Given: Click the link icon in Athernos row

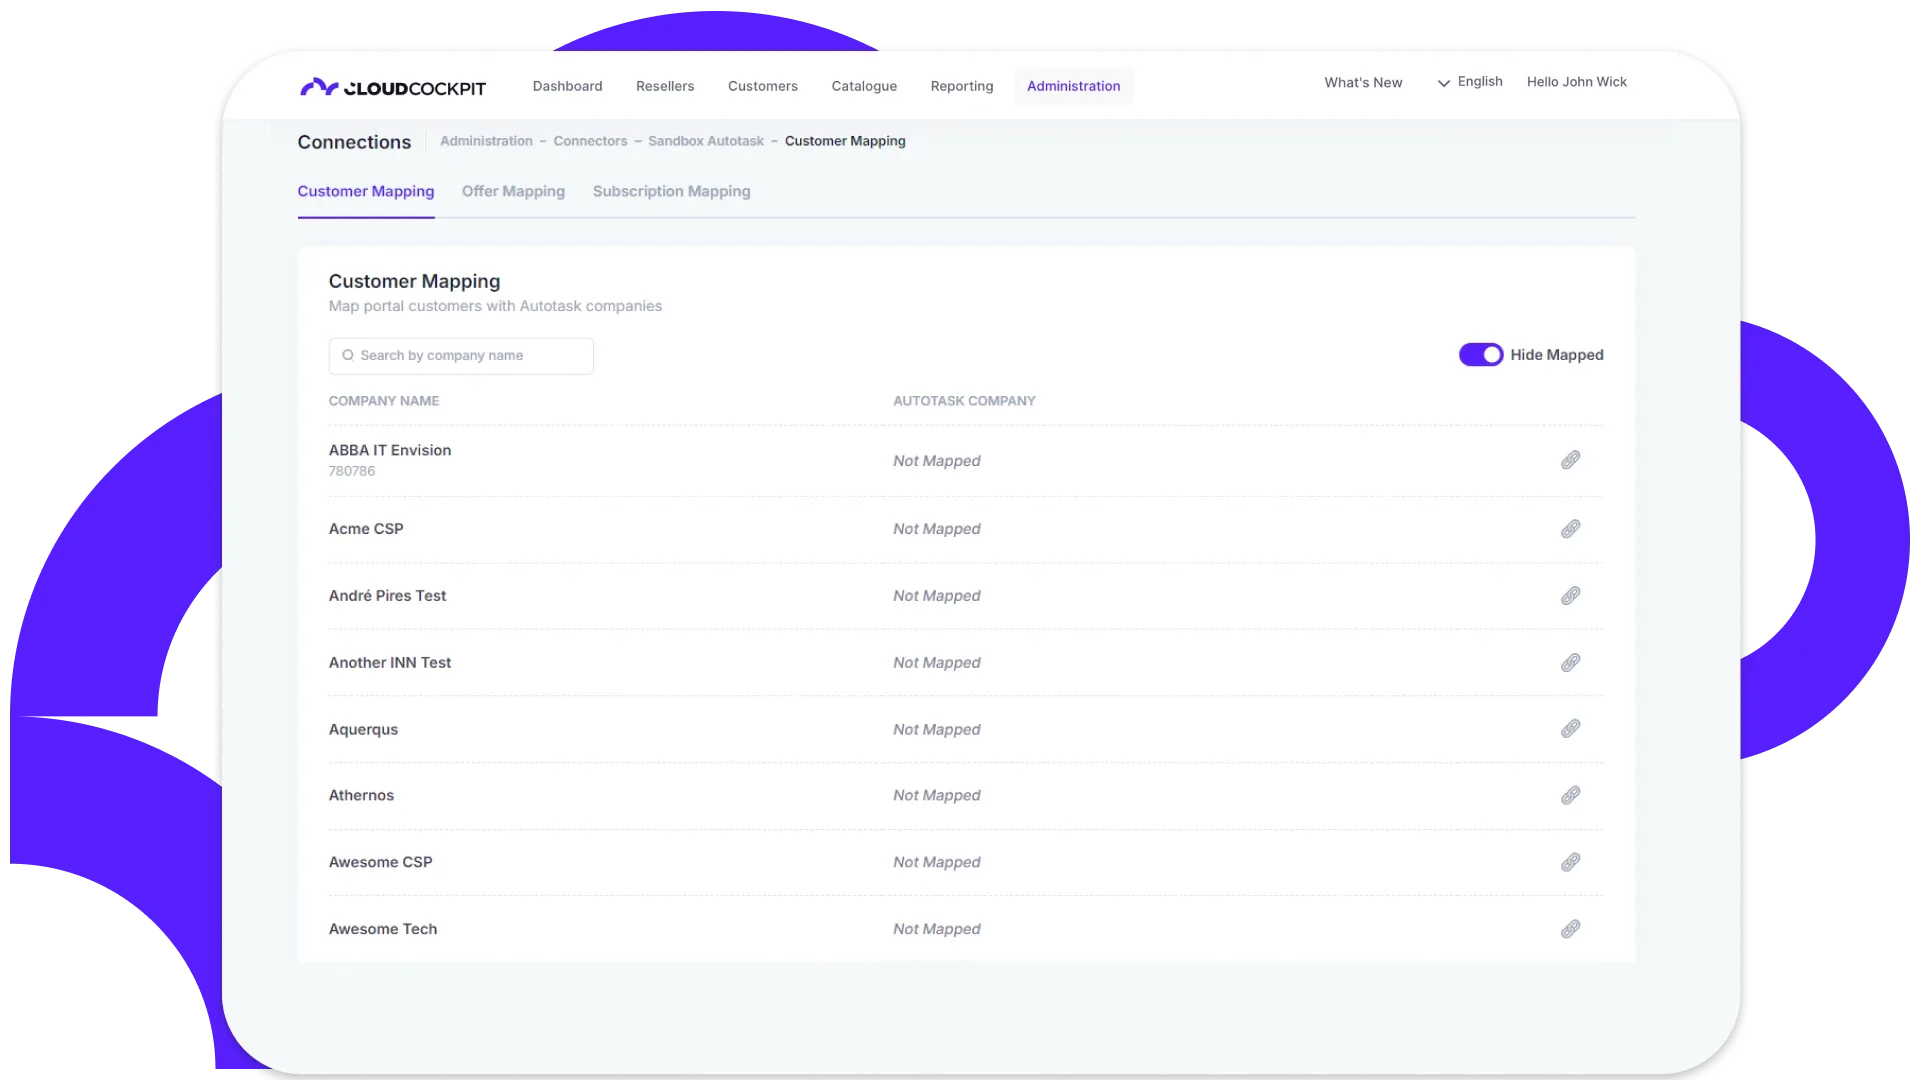Looking at the screenshot, I should click(x=1570, y=796).
